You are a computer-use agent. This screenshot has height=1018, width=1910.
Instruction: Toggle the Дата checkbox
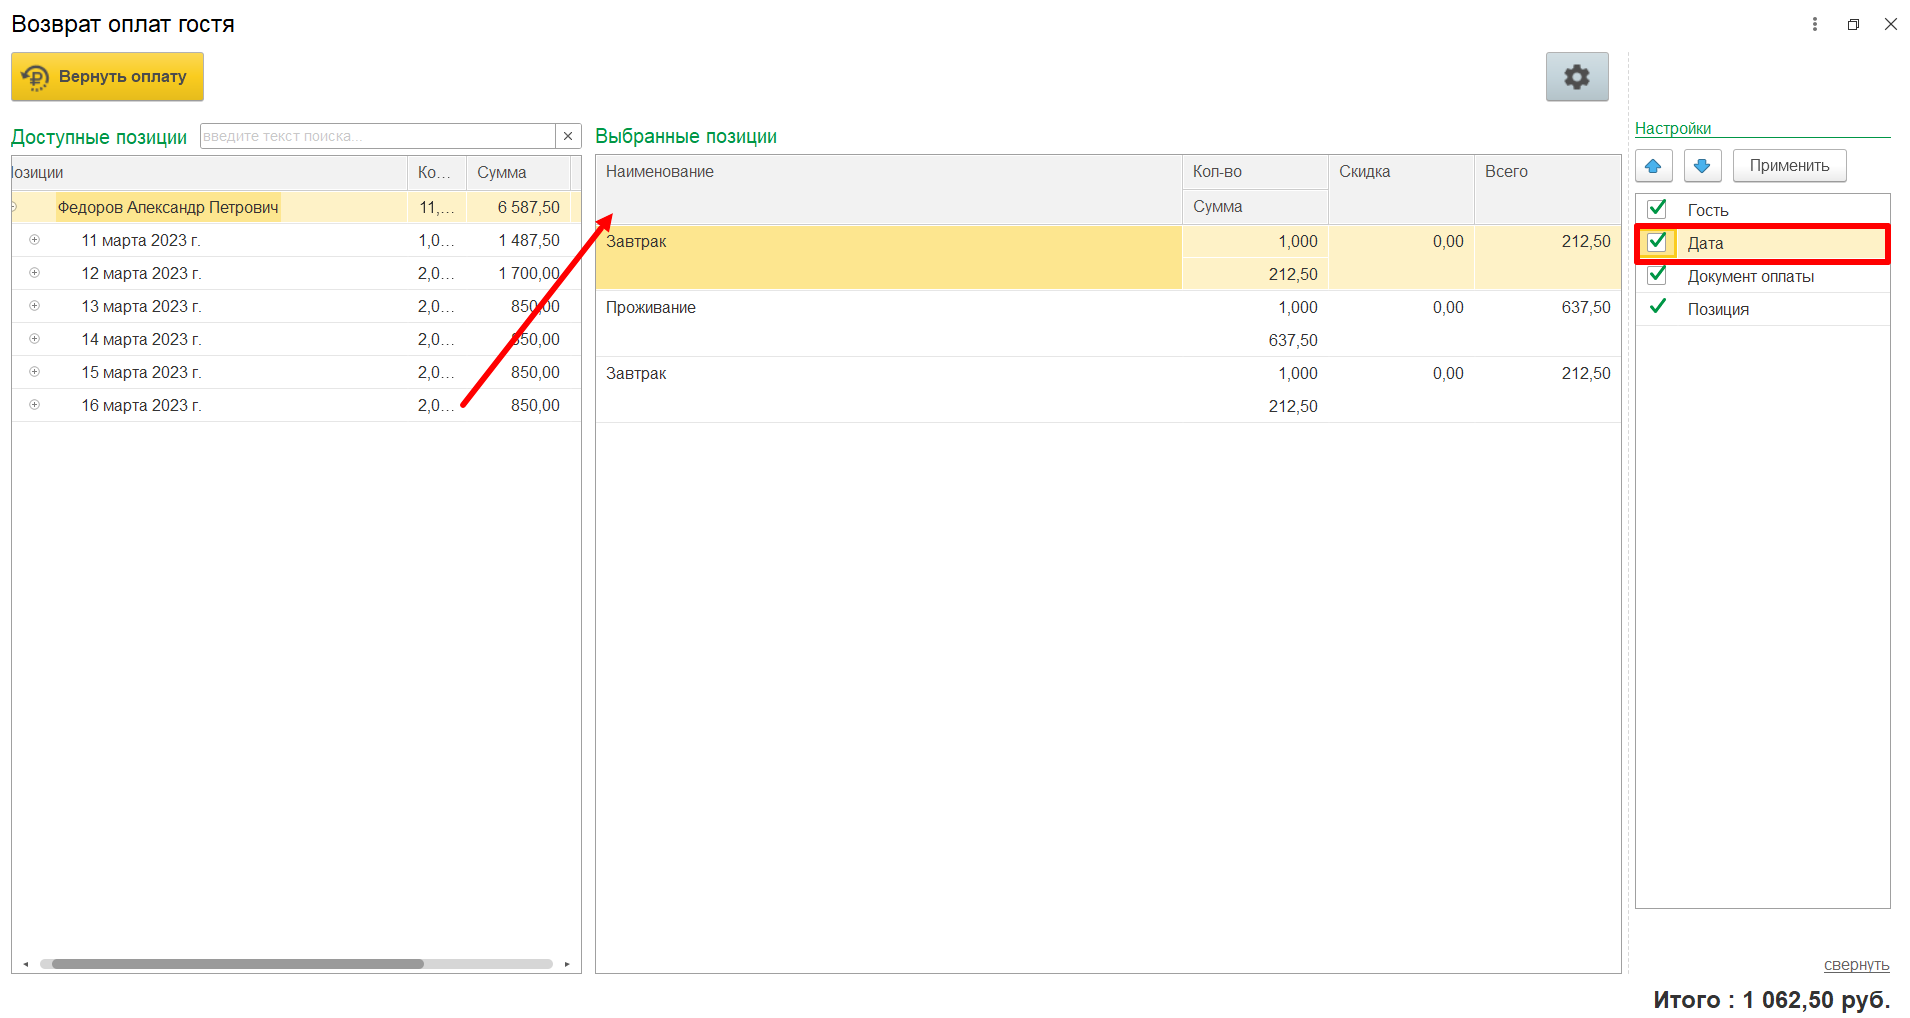[x=1657, y=242]
